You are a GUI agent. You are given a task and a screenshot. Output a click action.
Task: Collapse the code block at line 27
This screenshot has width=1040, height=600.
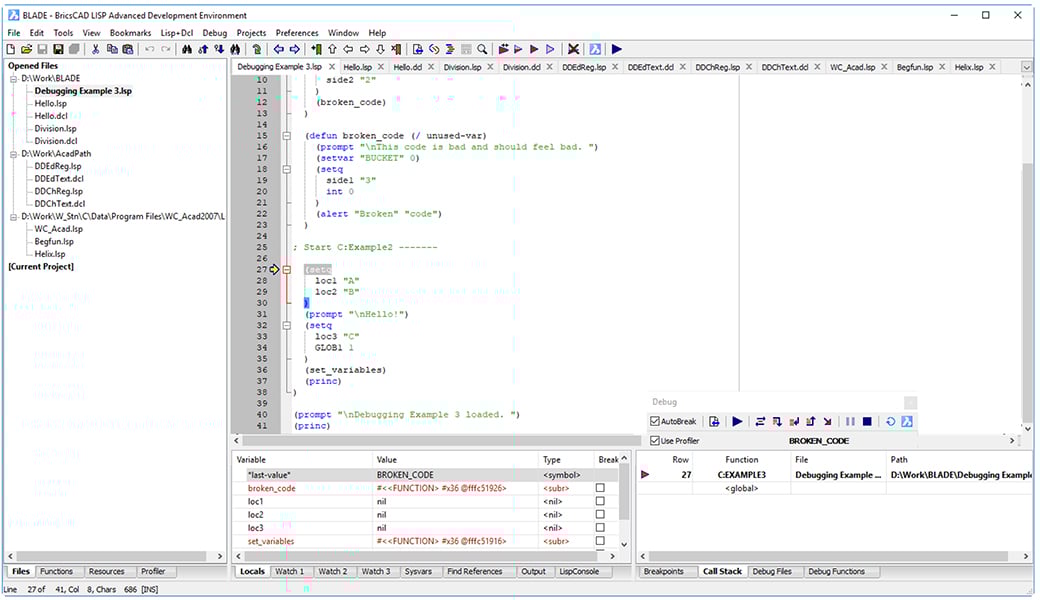coord(287,269)
